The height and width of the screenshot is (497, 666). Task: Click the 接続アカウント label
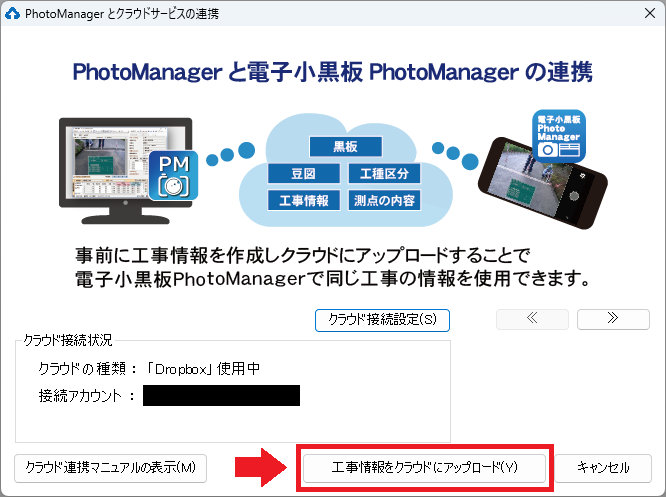pyautogui.click(x=80, y=396)
